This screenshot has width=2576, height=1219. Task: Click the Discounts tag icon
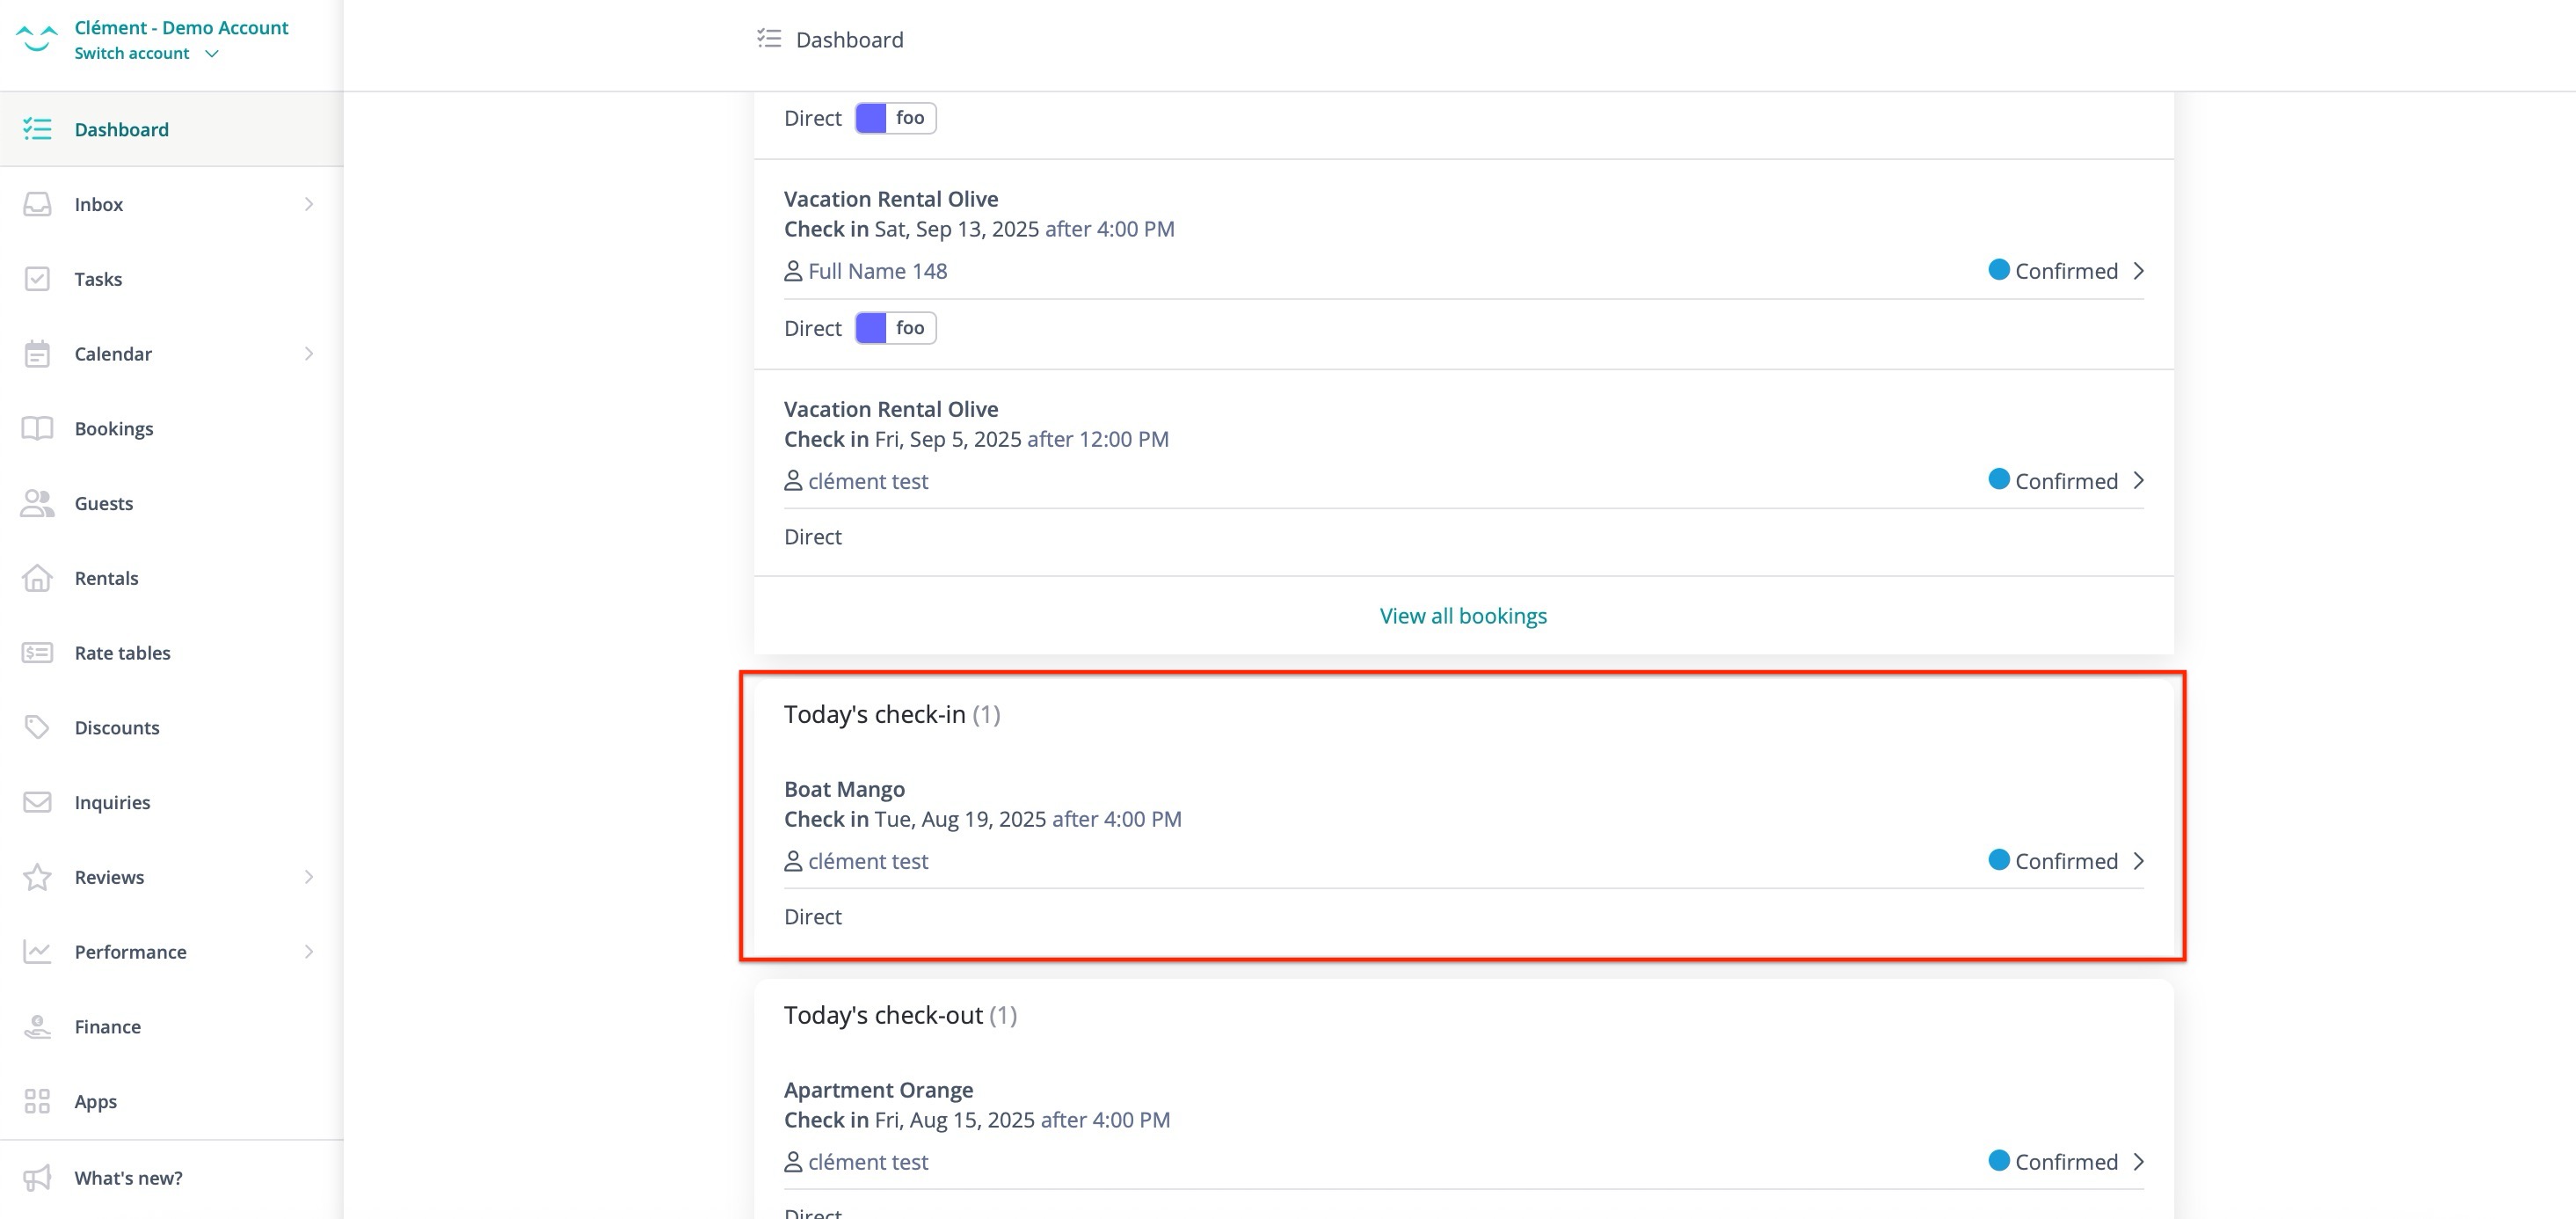point(37,727)
